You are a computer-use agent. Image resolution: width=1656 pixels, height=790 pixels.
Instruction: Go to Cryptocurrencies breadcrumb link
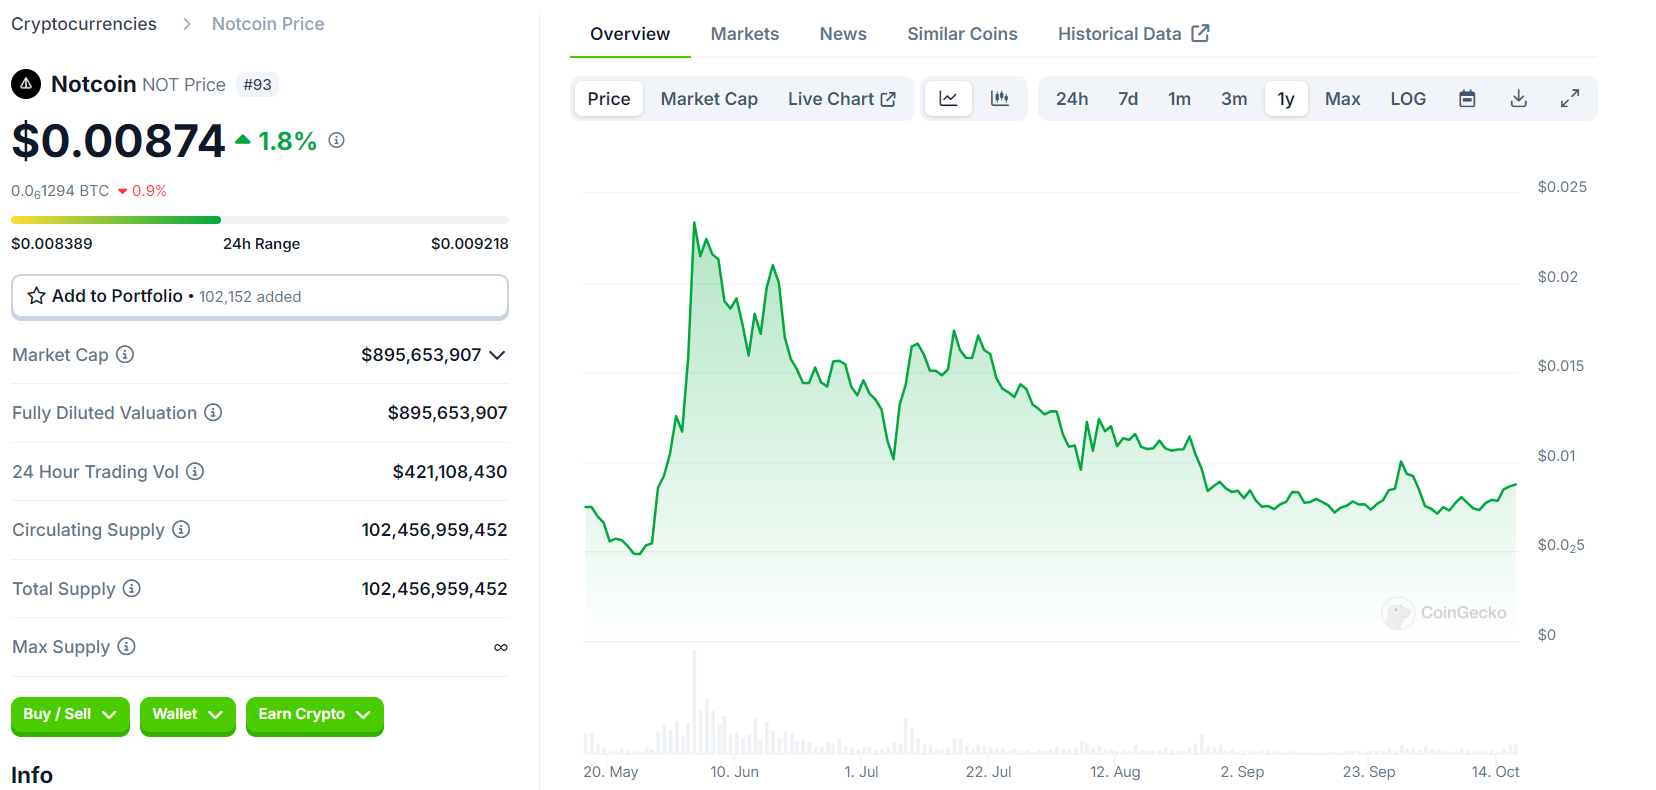(x=84, y=24)
